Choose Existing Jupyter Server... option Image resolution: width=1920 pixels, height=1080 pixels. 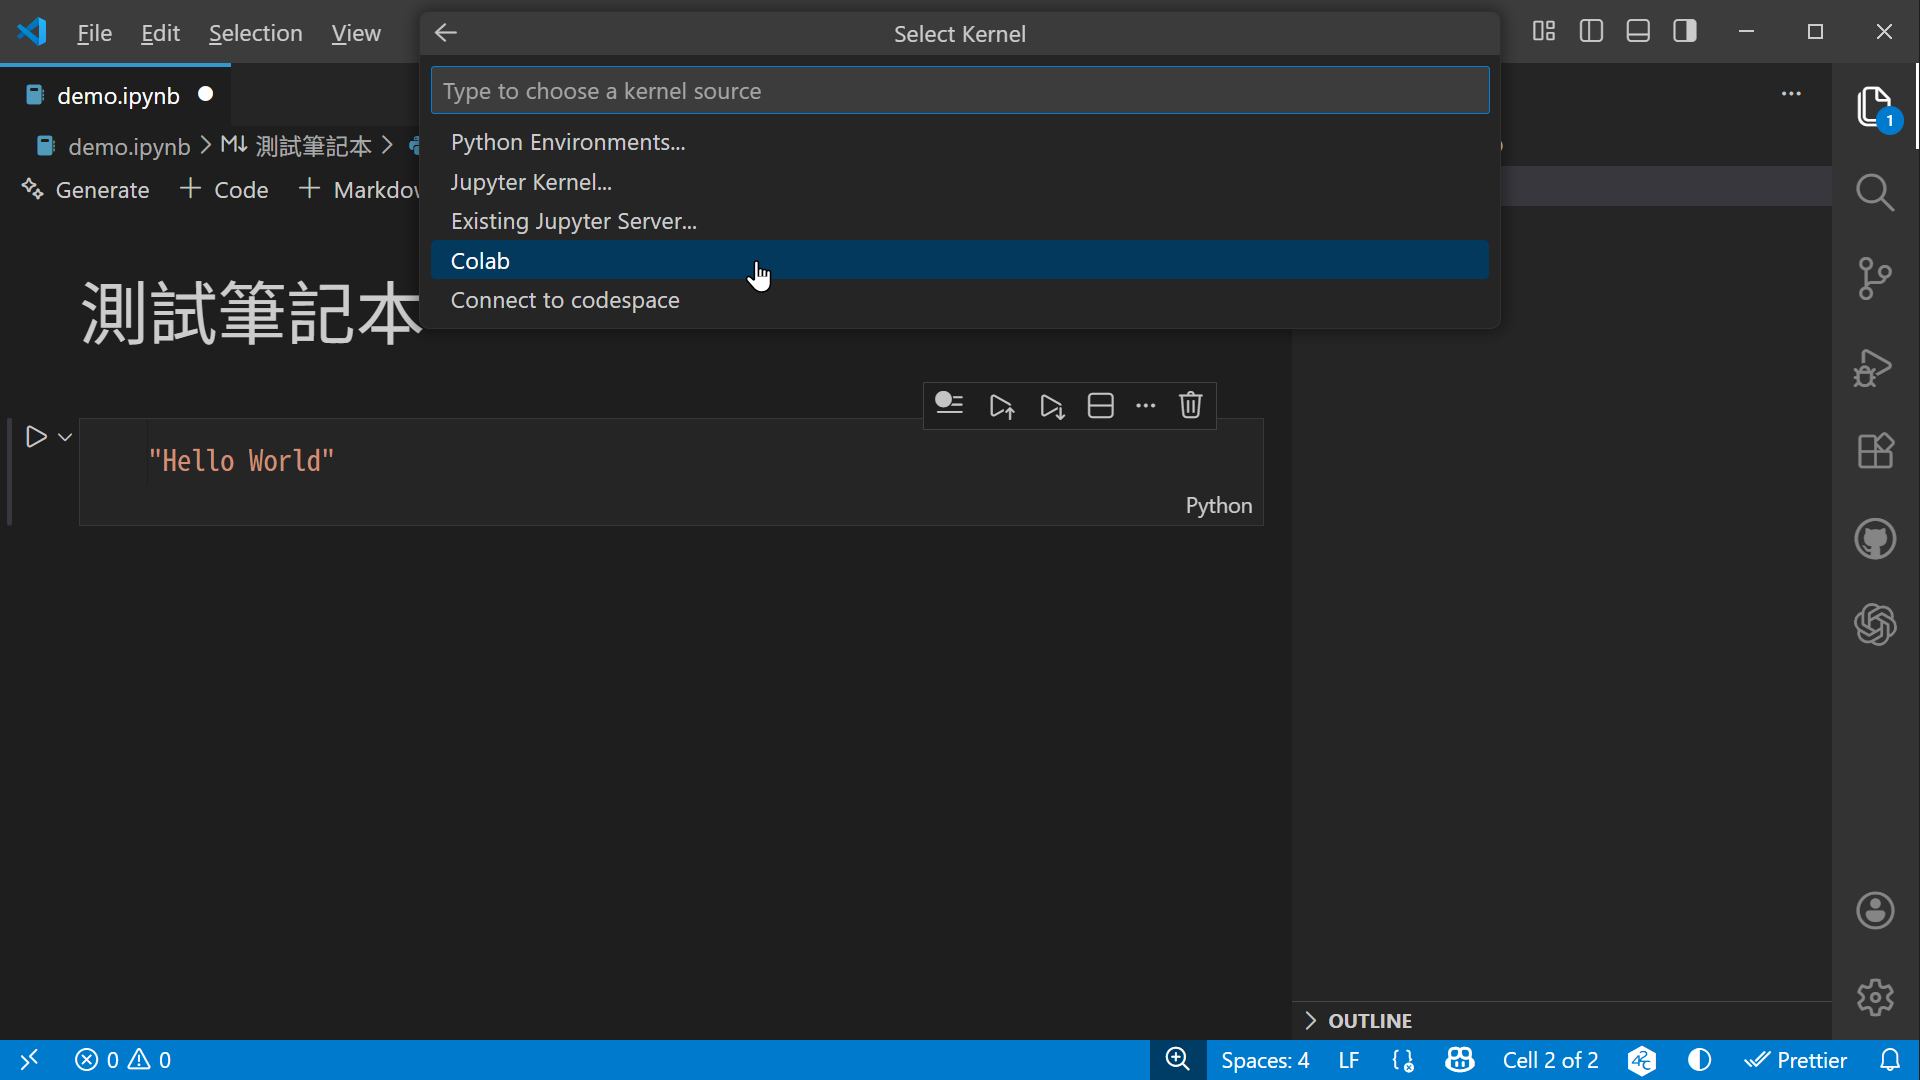point(960,221)
